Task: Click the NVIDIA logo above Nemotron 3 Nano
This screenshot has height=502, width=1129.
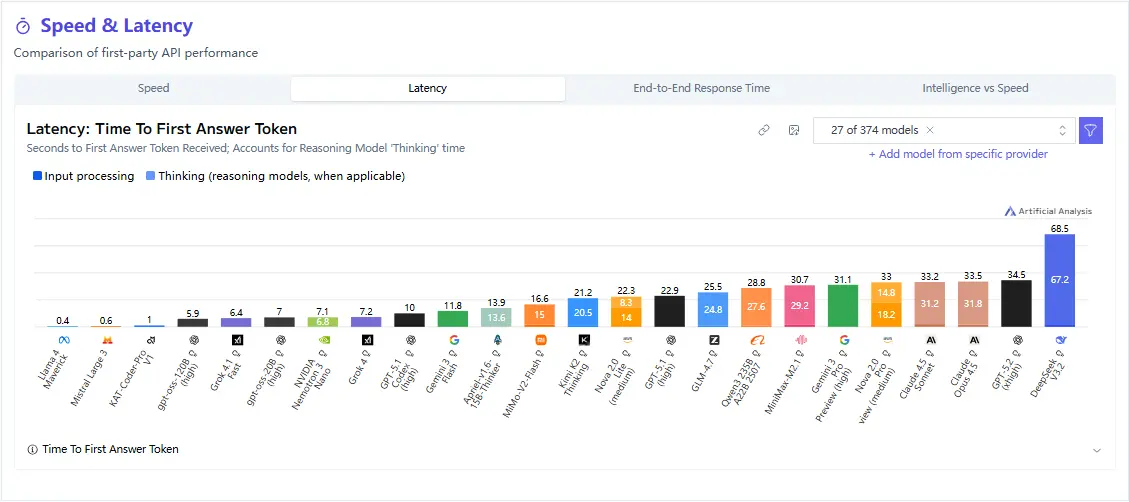Action: 323,339
